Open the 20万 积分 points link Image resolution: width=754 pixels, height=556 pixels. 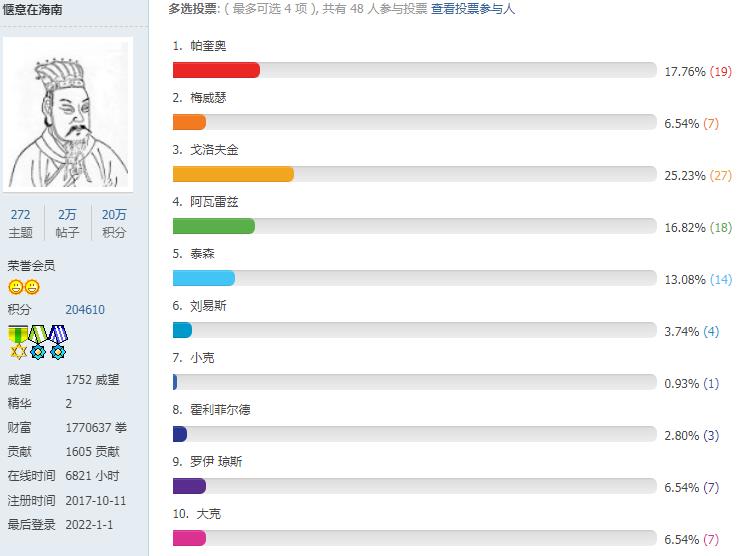coord(114,223)
